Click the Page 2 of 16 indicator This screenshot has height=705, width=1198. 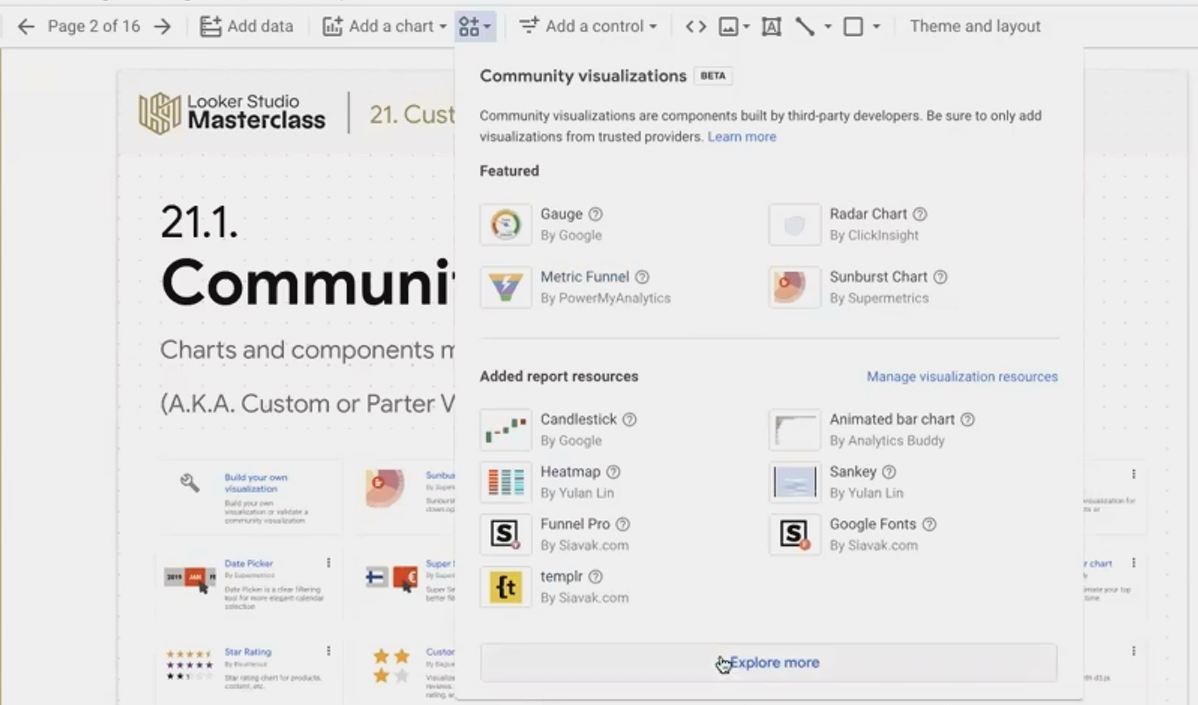click(94, 27)
